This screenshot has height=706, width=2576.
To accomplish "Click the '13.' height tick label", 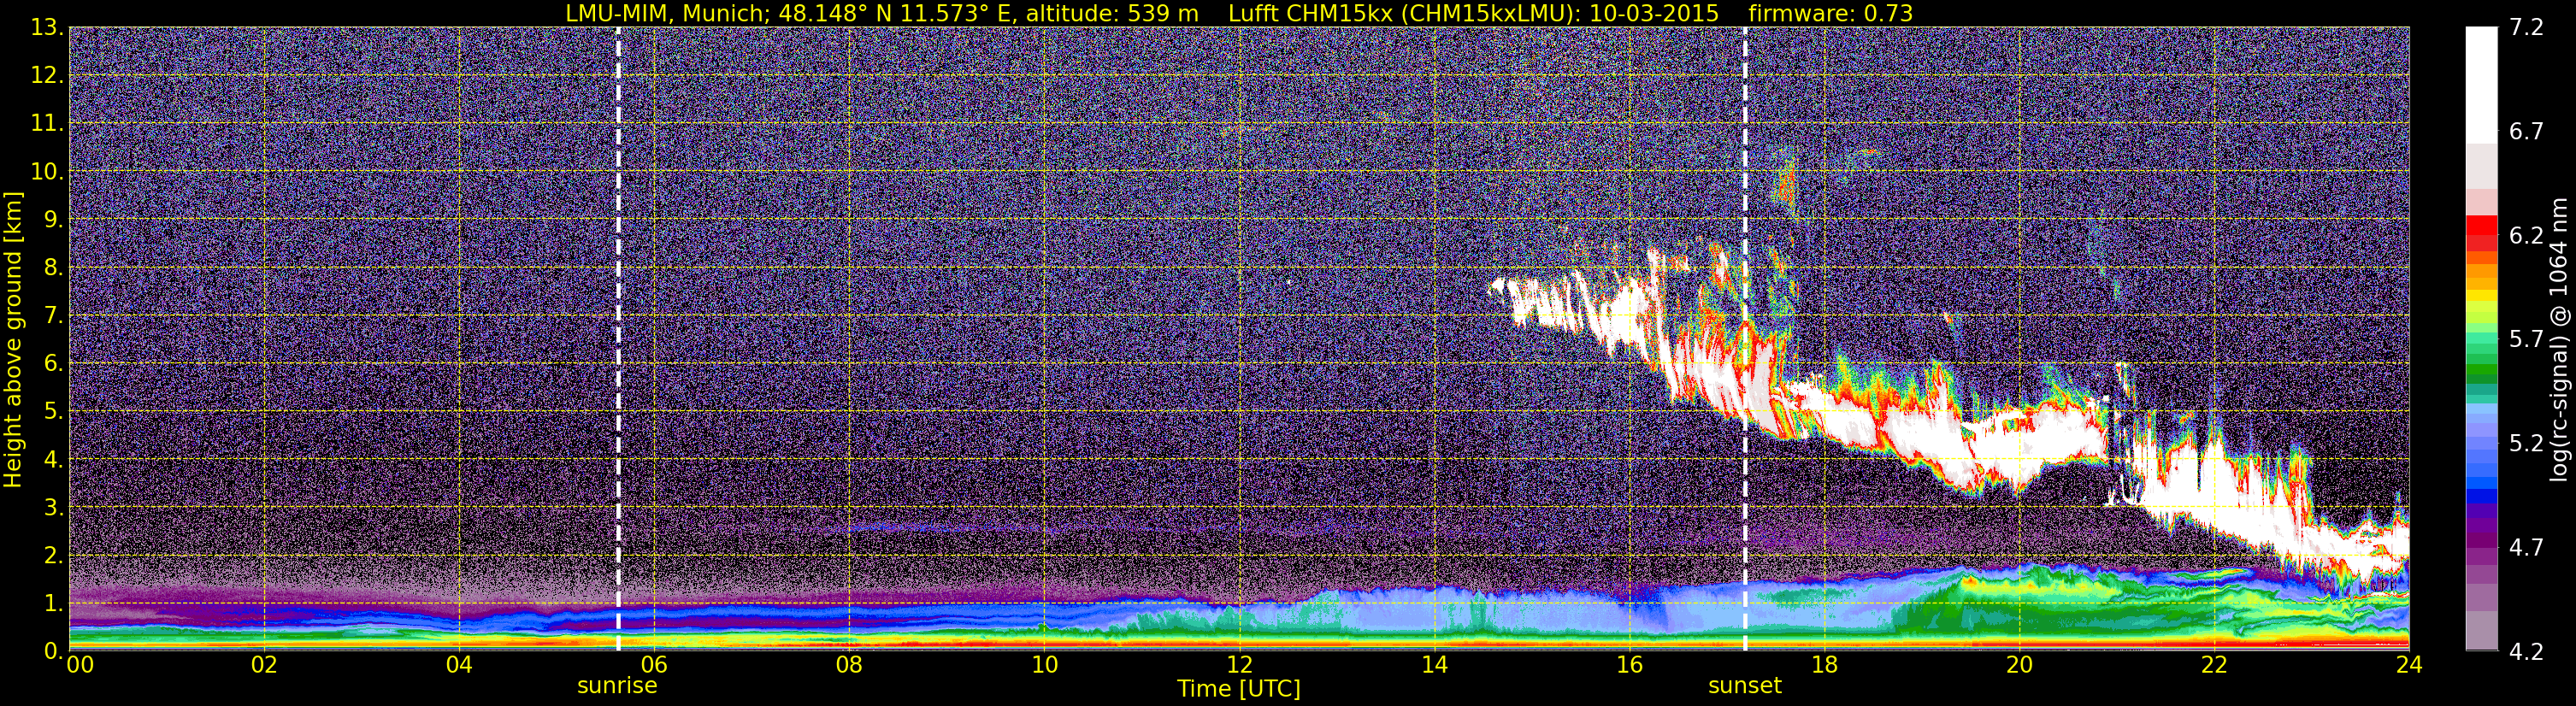I will [x=48, y=28].
